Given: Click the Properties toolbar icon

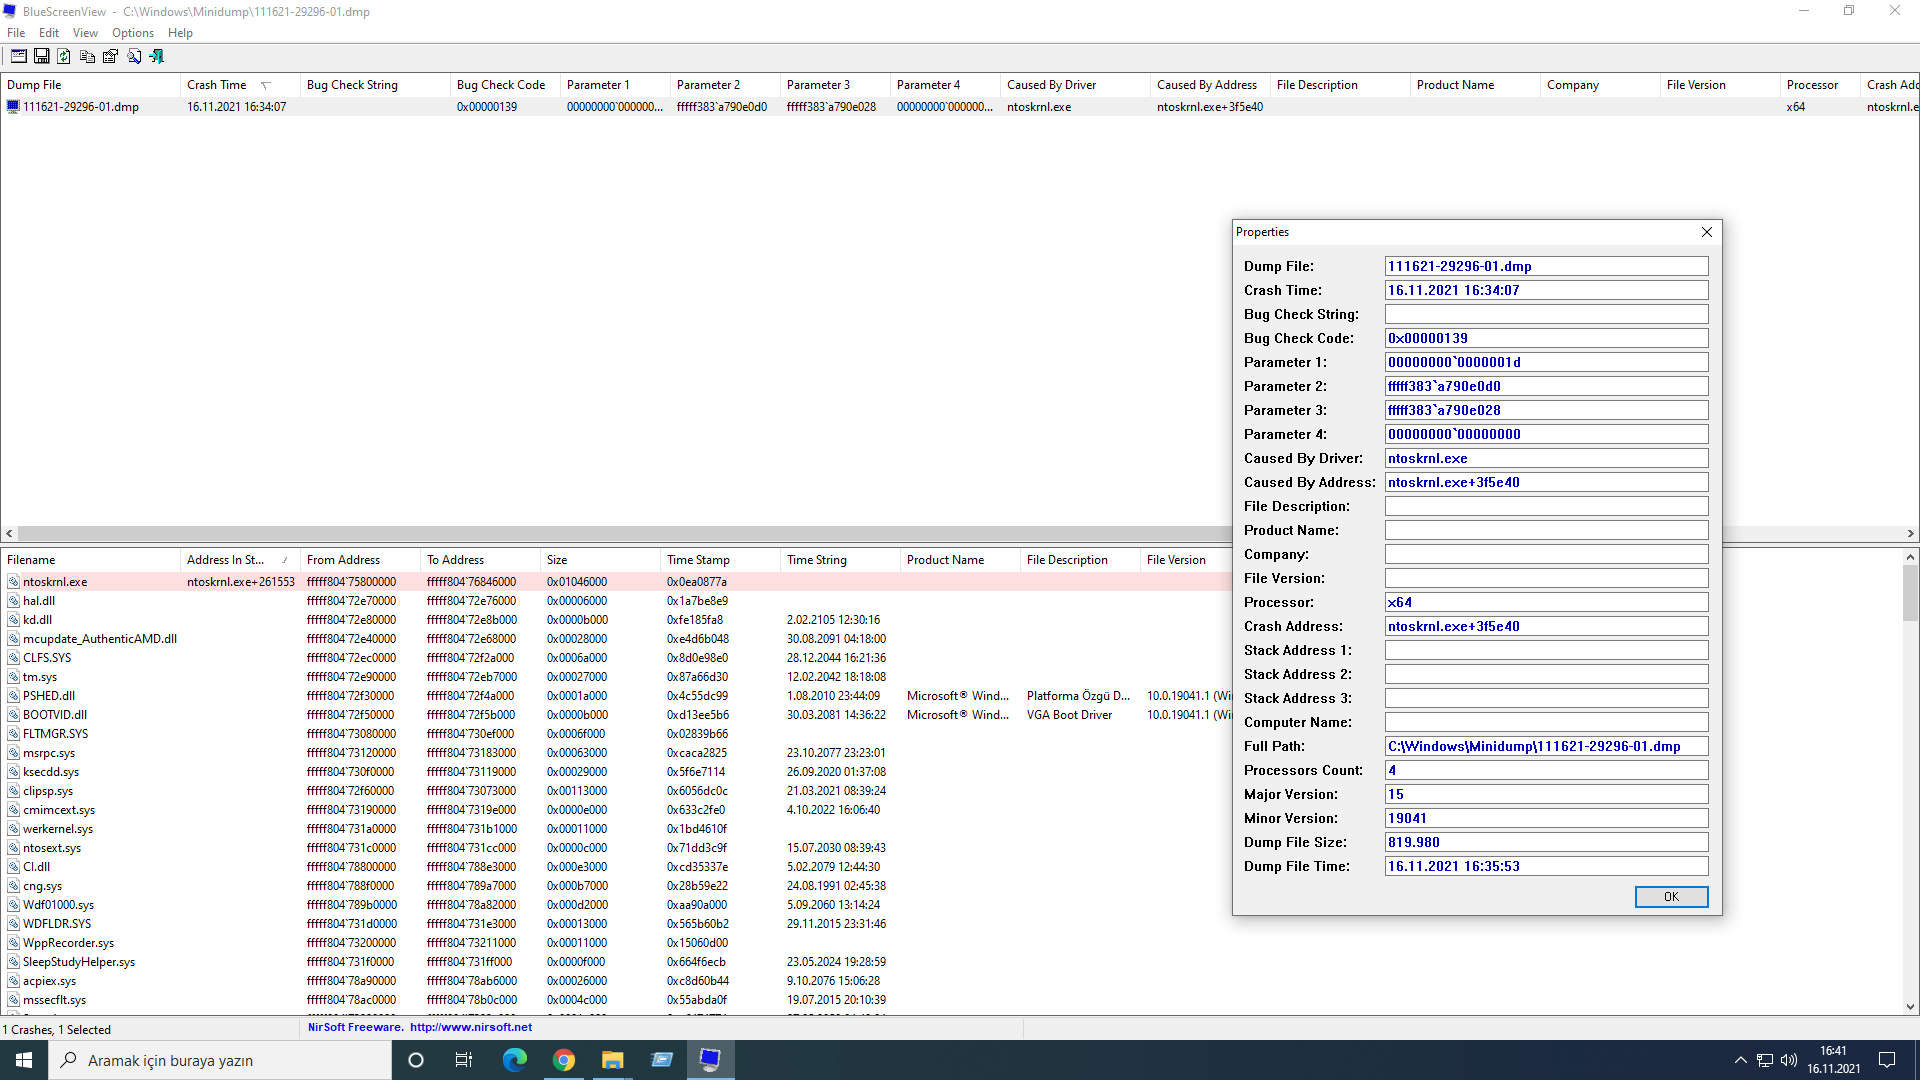Looking at the screenshot, I should (x=110, y=57).
